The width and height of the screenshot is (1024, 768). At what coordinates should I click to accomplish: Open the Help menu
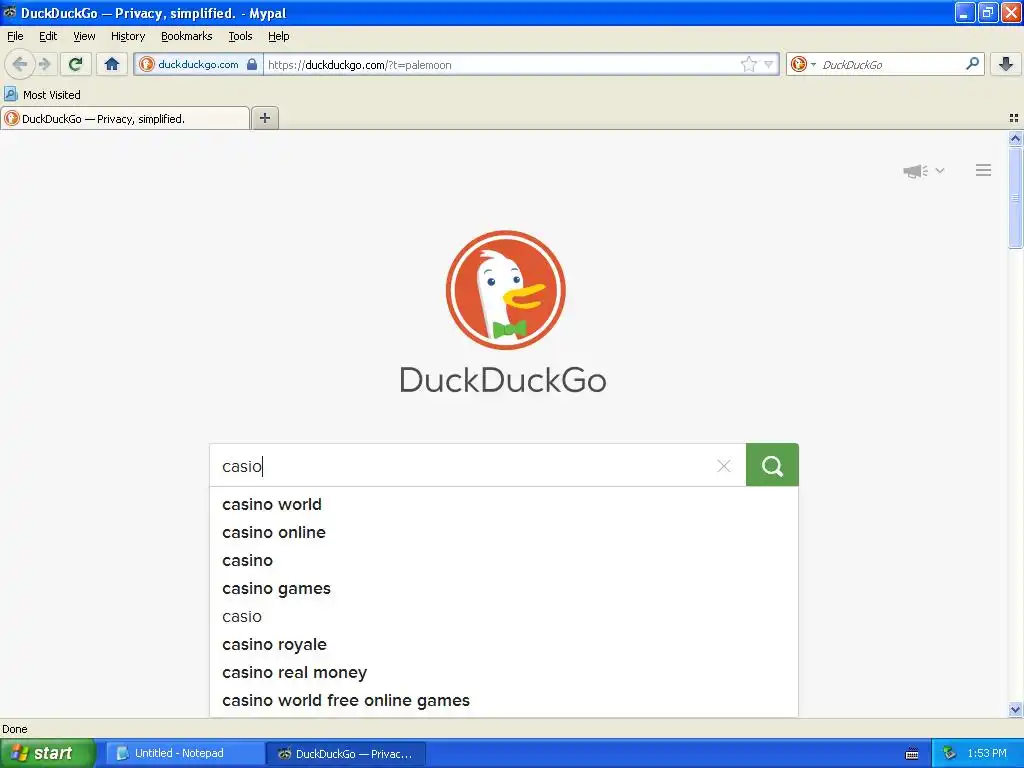point(279,36)
